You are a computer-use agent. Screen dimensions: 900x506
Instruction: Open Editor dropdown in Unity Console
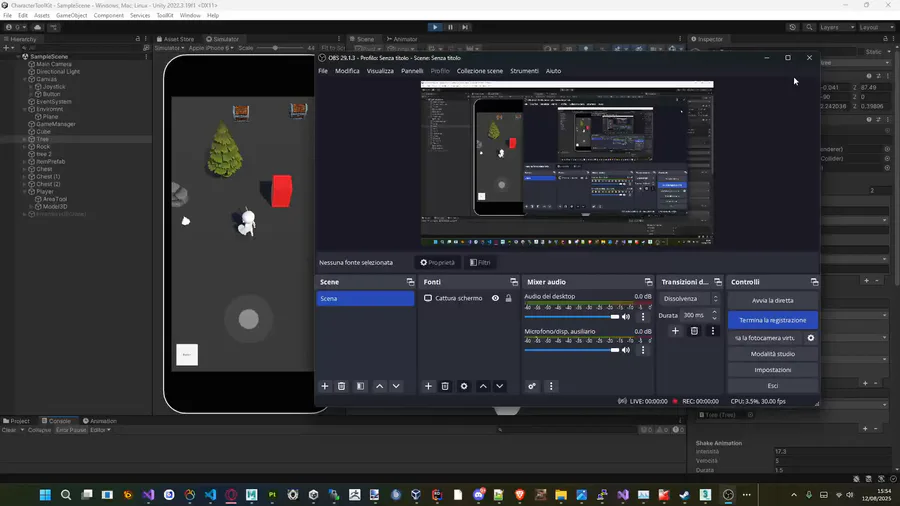100,430
